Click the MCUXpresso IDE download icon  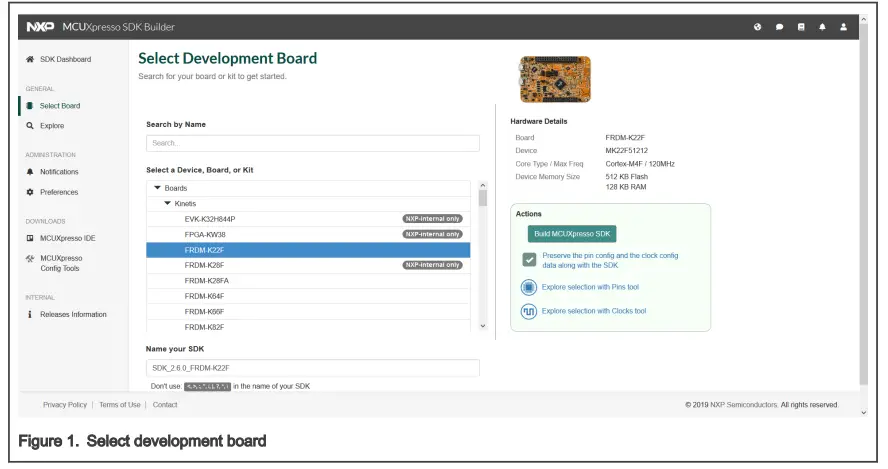30,238
